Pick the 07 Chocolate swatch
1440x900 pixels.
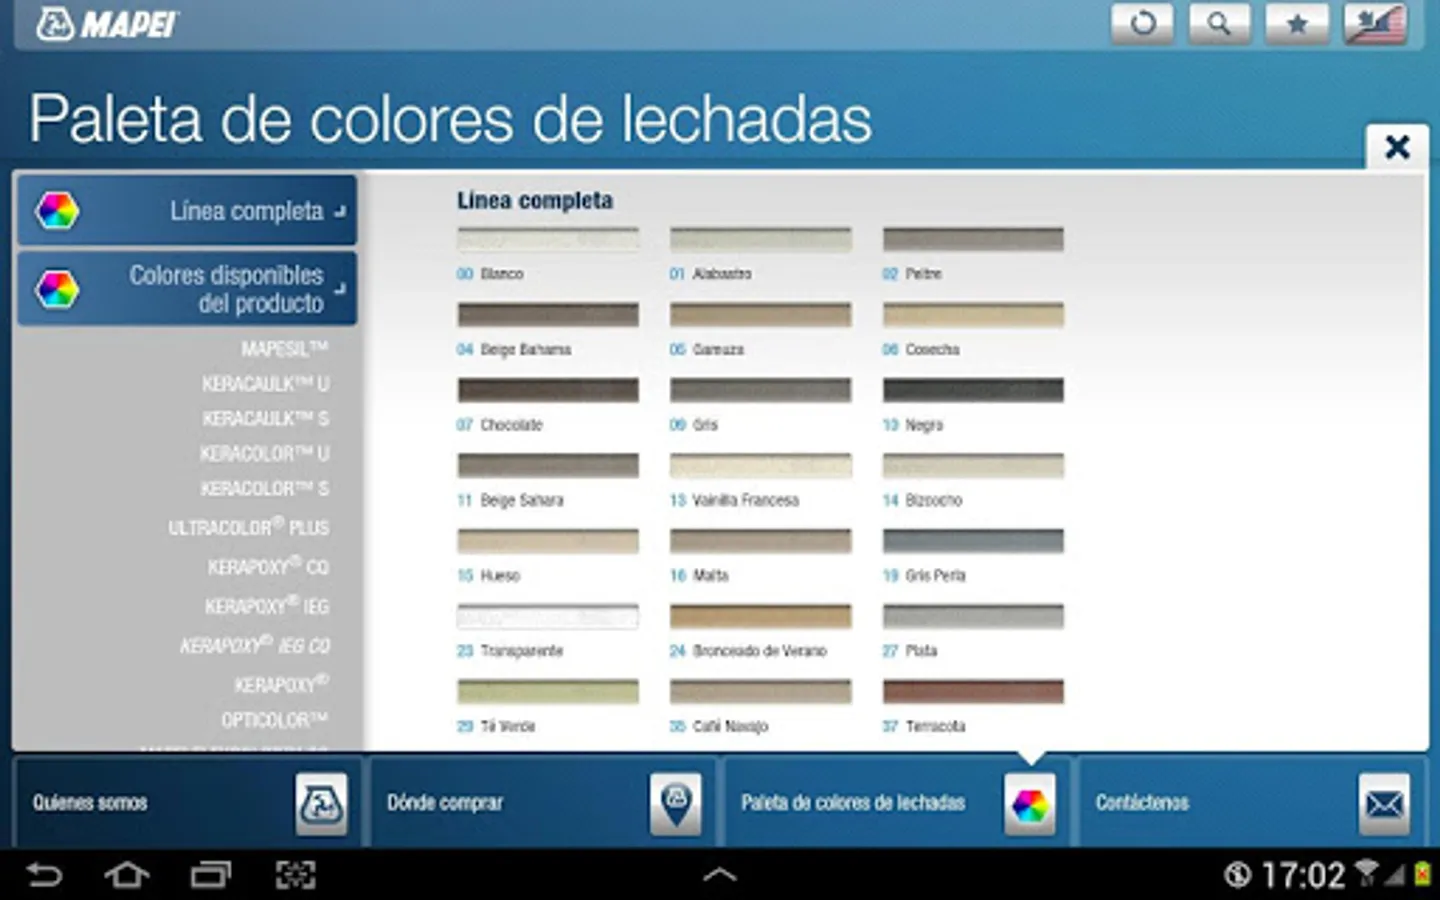(548, 390)
